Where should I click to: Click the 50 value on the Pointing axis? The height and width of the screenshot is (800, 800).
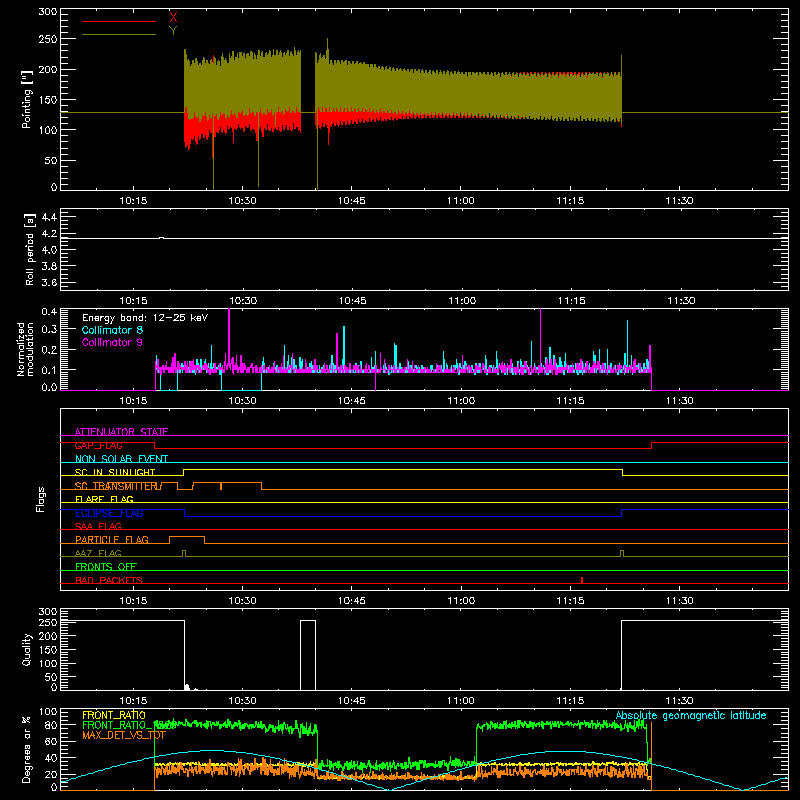pos(50,160)
